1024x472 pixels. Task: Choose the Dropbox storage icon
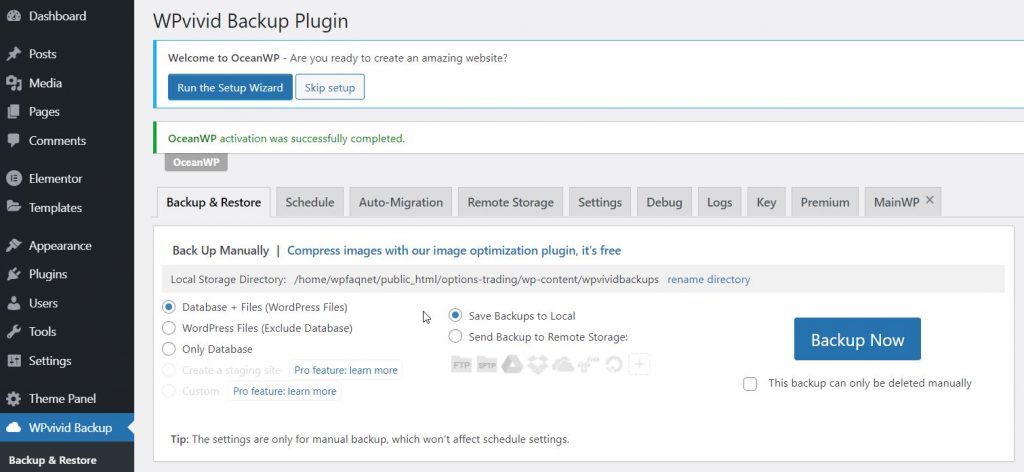(x=537, y=364)
